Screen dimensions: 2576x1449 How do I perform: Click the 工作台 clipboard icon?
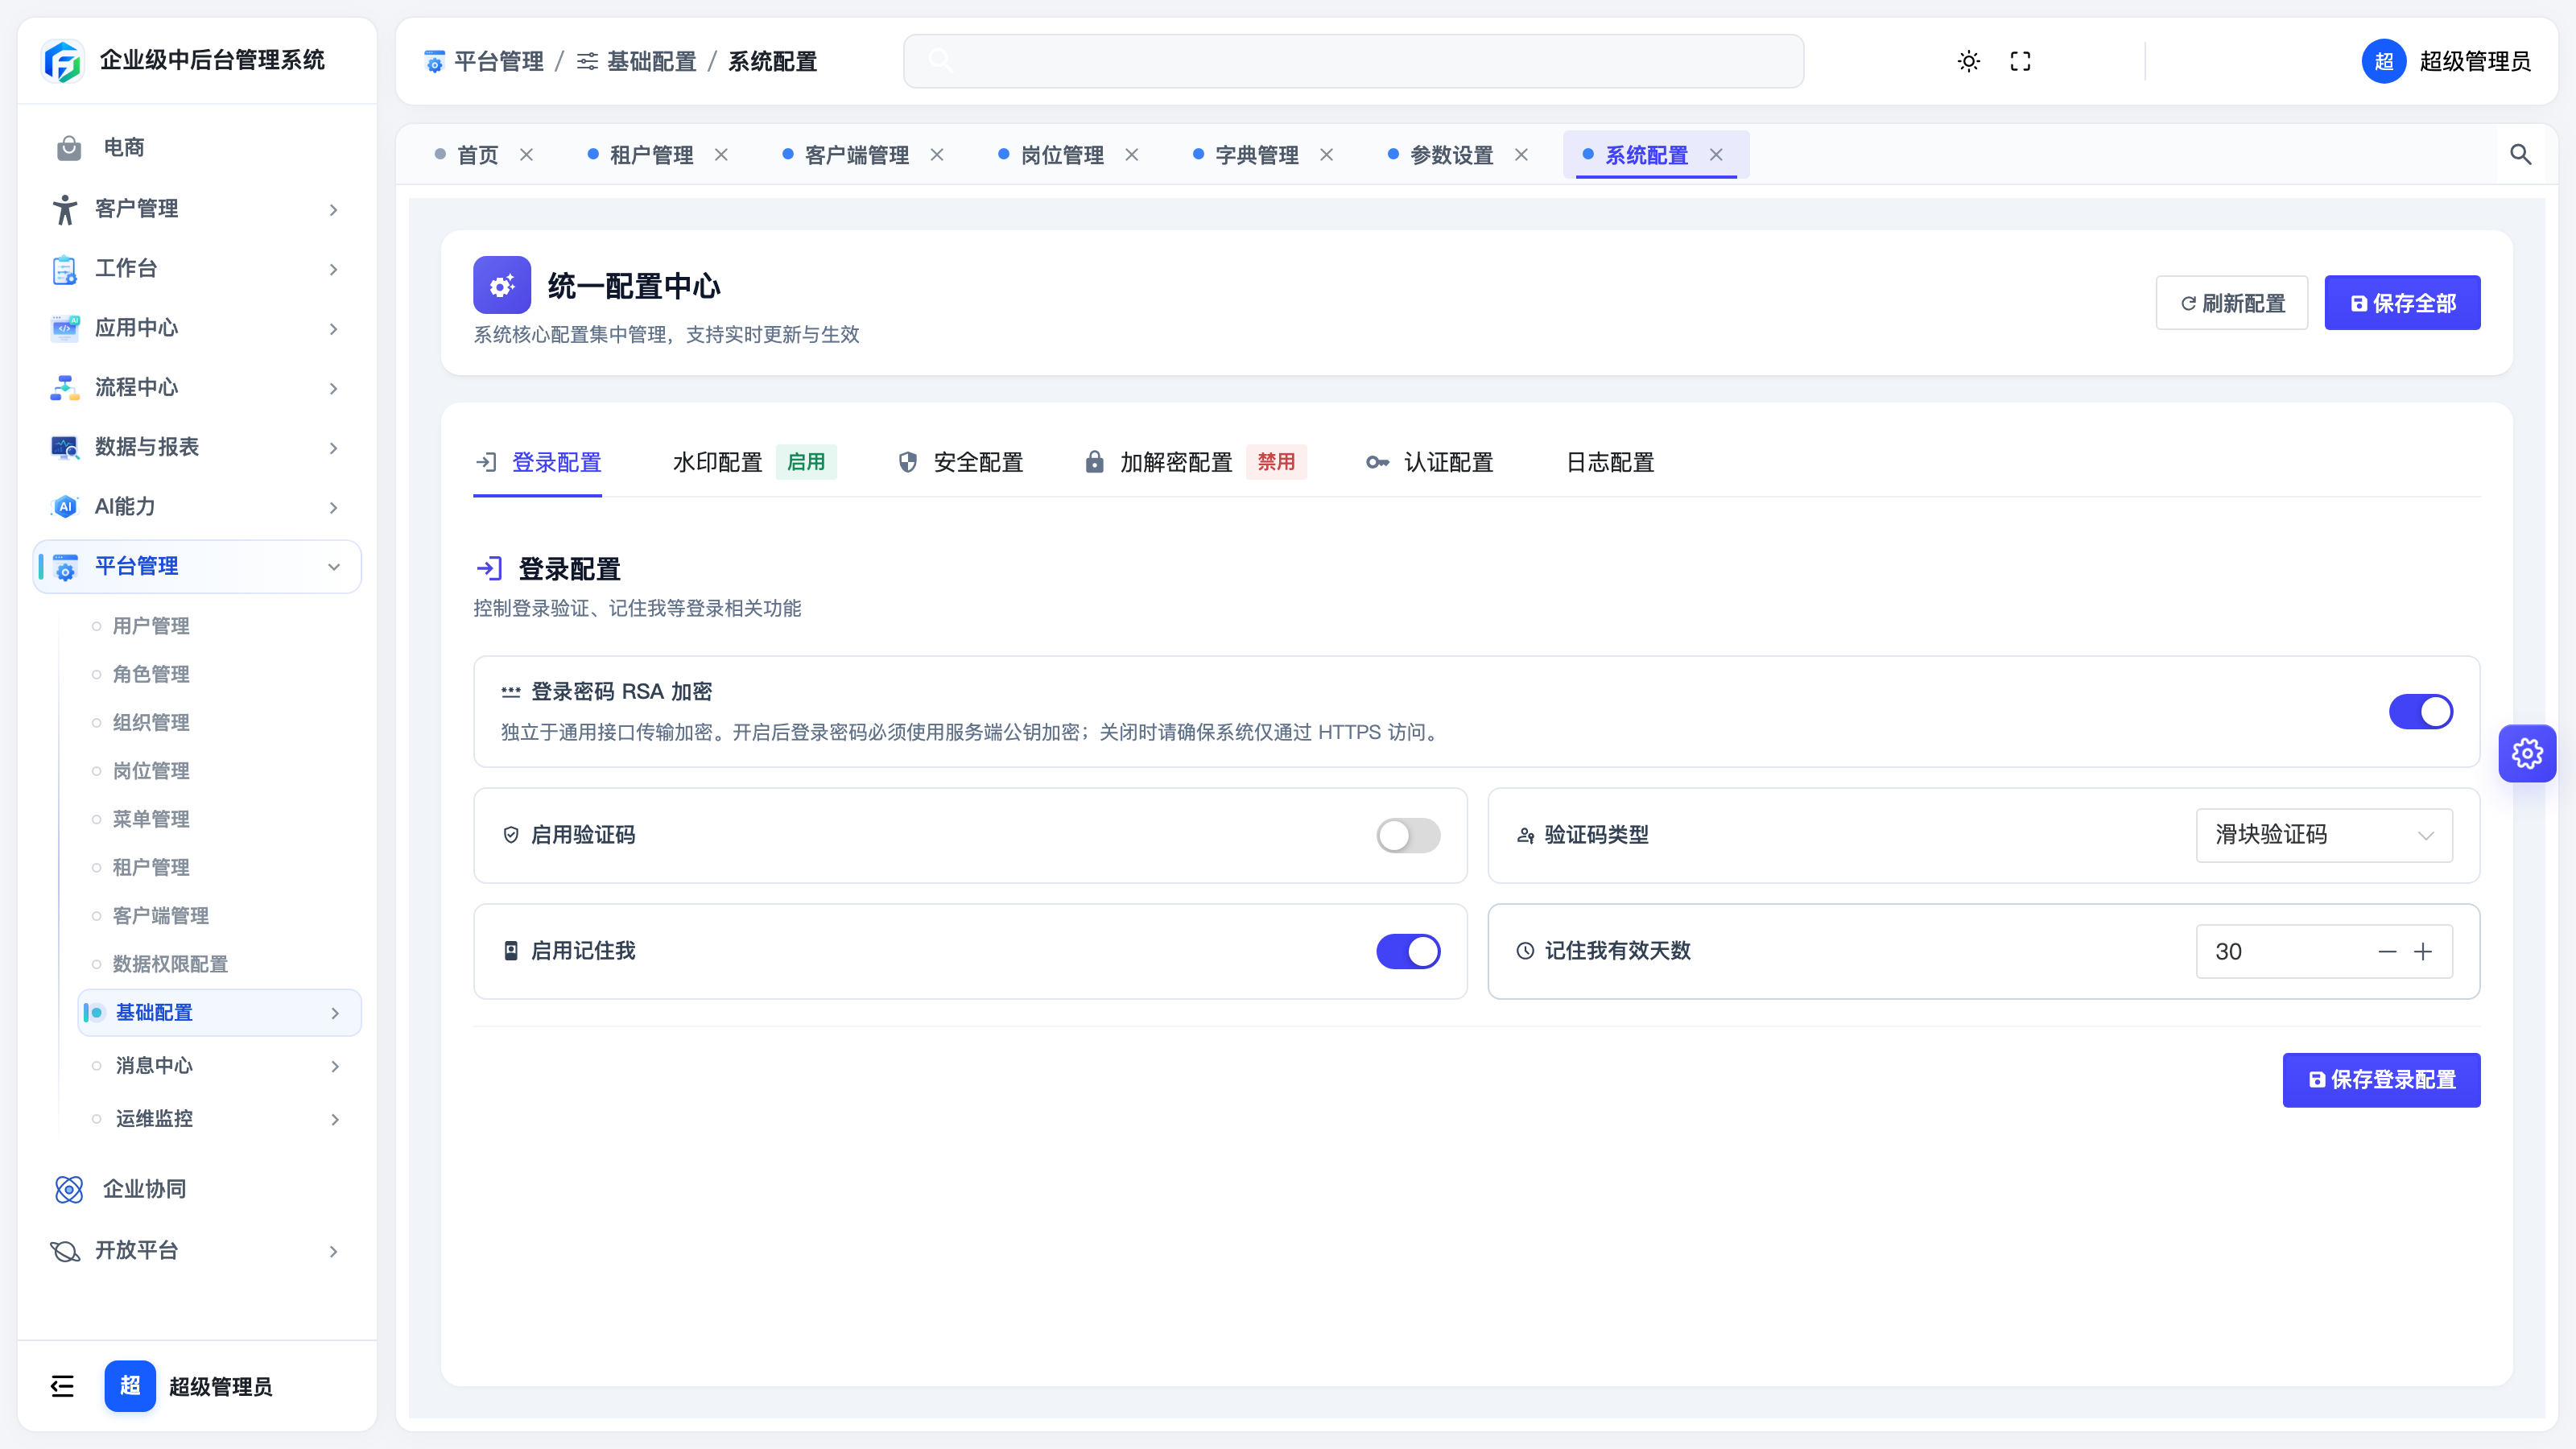65,269
